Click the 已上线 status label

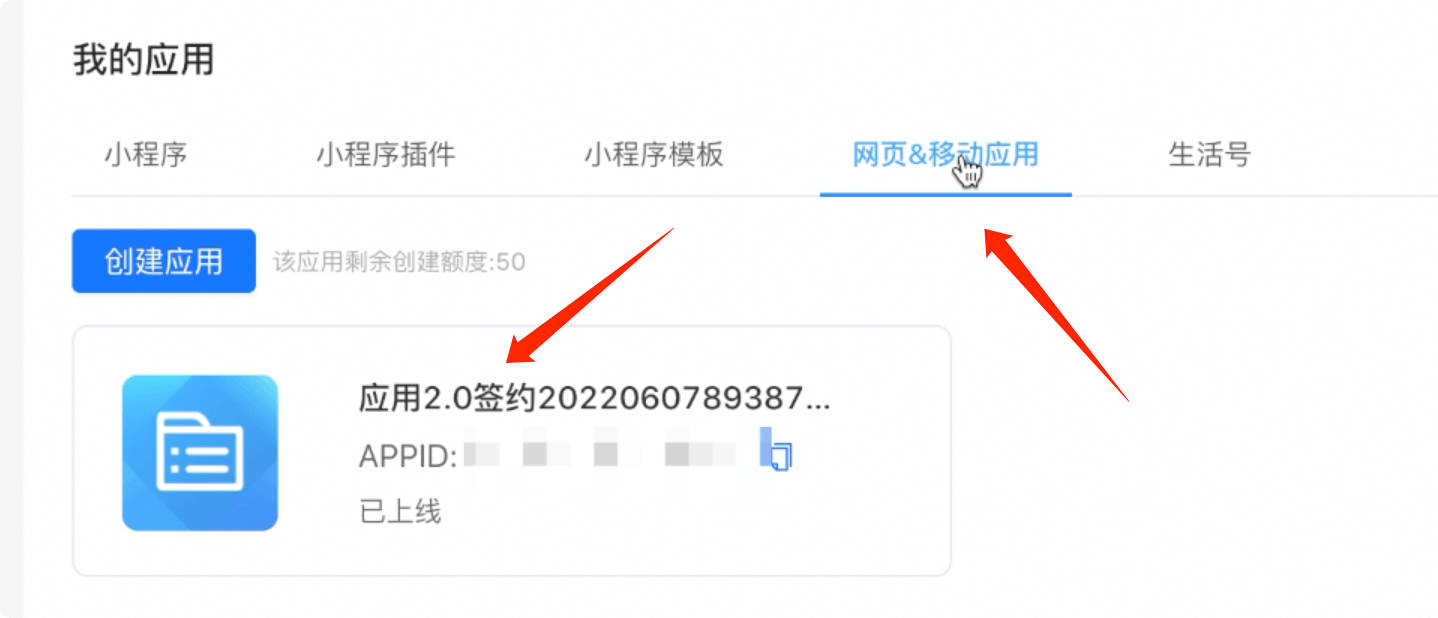tap(400, 512)
